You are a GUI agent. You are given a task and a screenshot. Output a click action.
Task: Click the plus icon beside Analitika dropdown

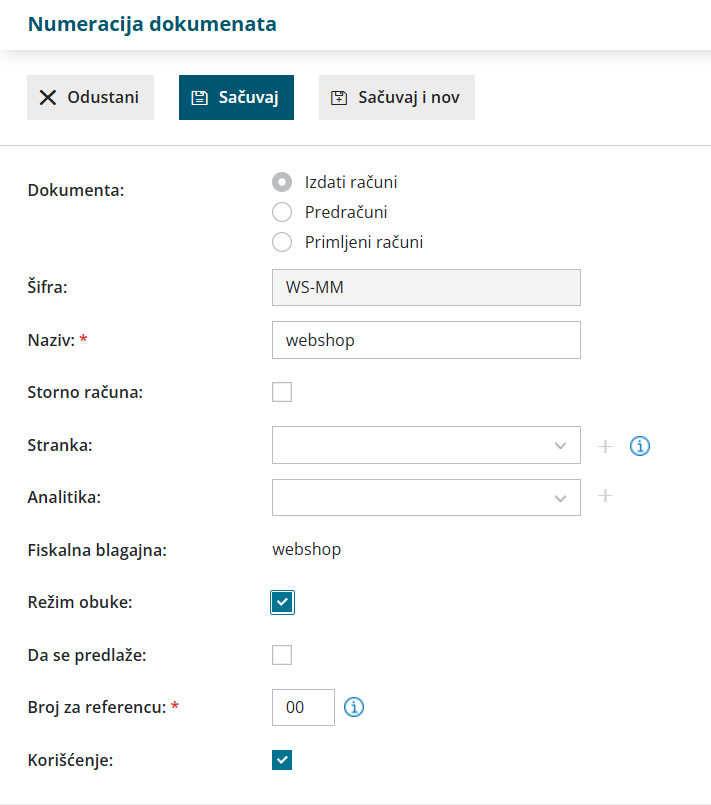pyautogui.click(x=605, y=496)
